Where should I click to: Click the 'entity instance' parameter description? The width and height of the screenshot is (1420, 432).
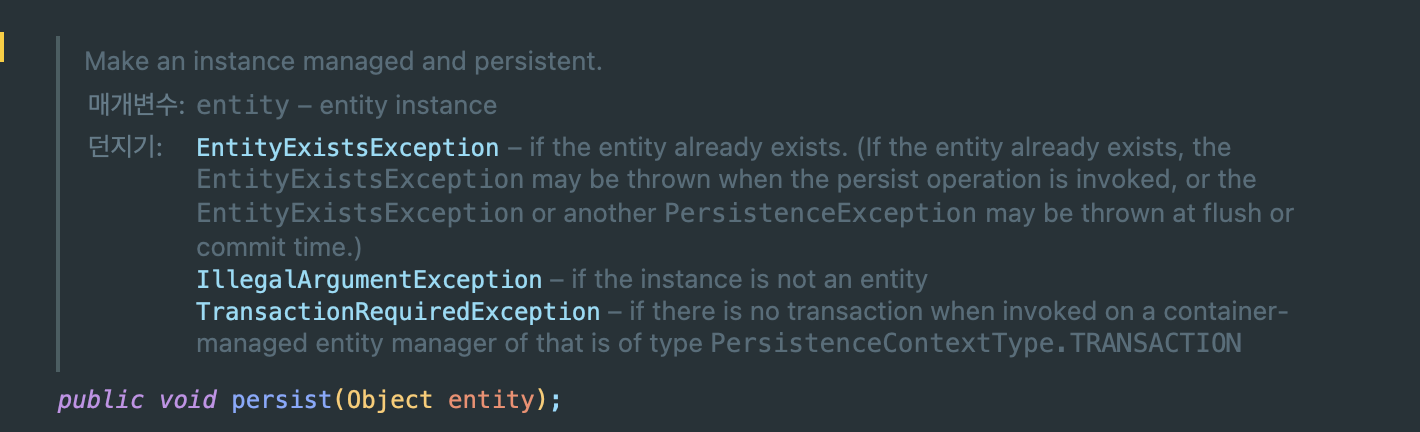click(408, 105)
